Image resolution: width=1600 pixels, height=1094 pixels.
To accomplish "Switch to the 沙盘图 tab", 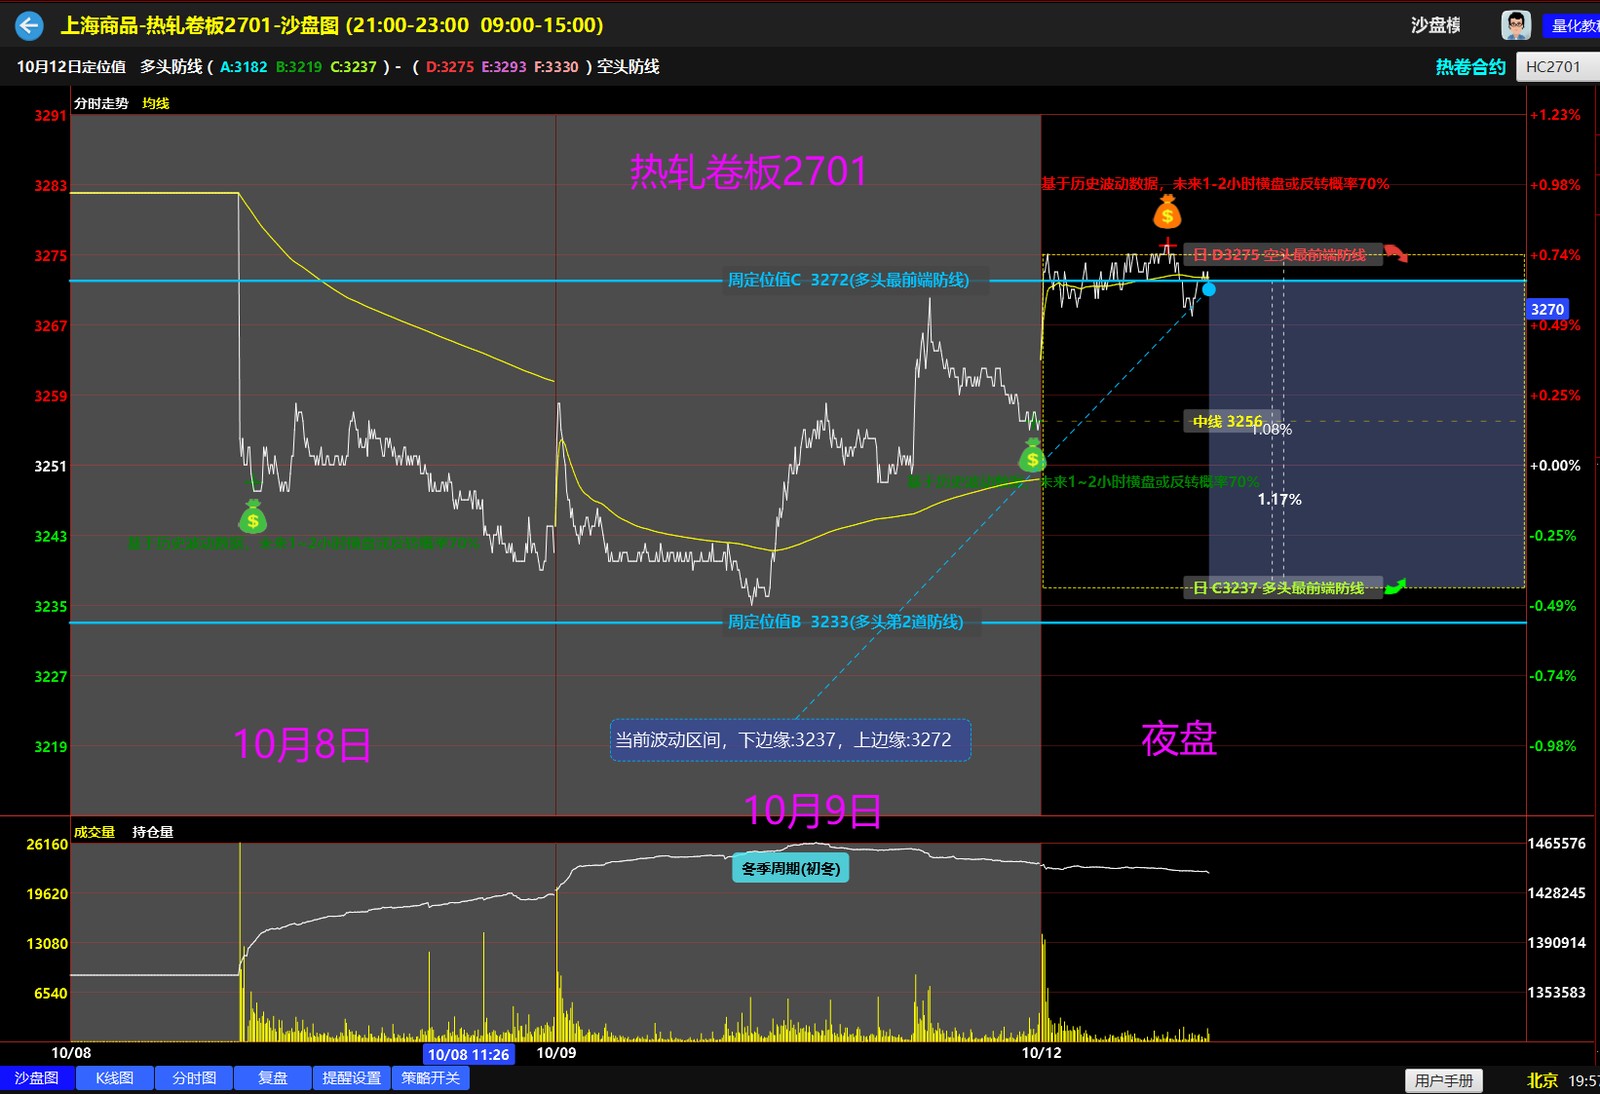I will pos(37,1078).
